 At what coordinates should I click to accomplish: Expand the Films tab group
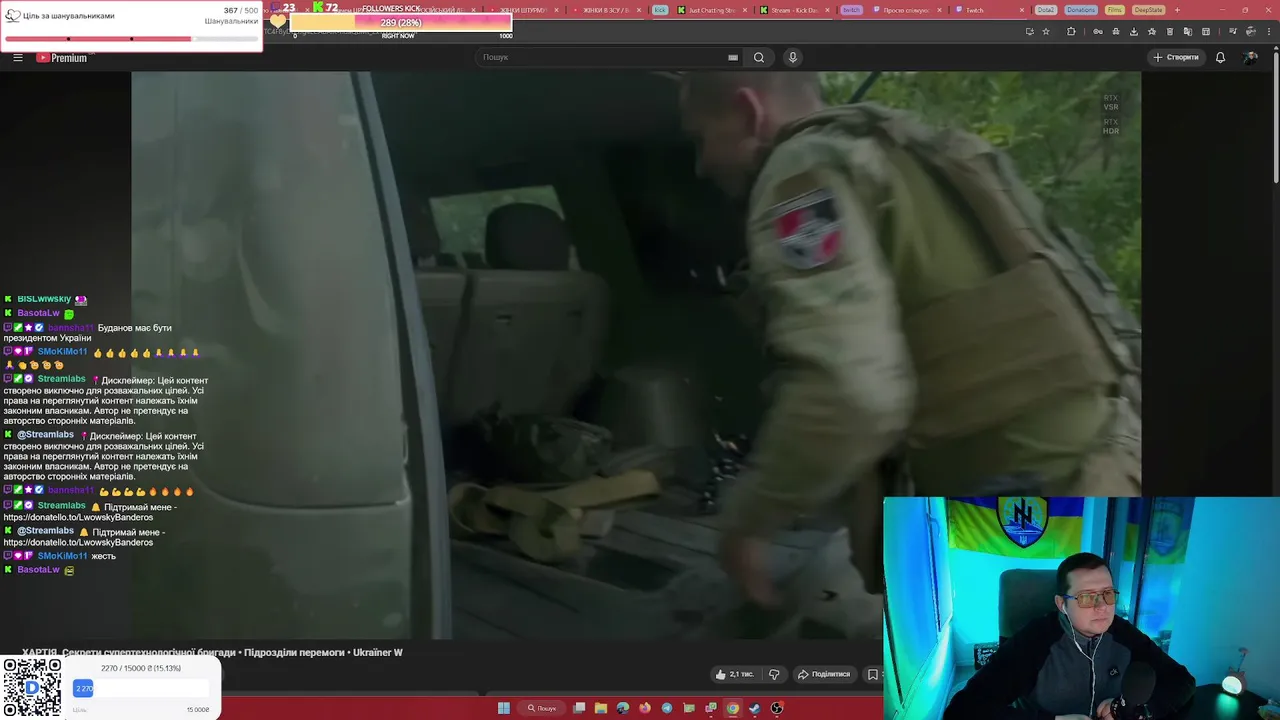point(1115,10)
